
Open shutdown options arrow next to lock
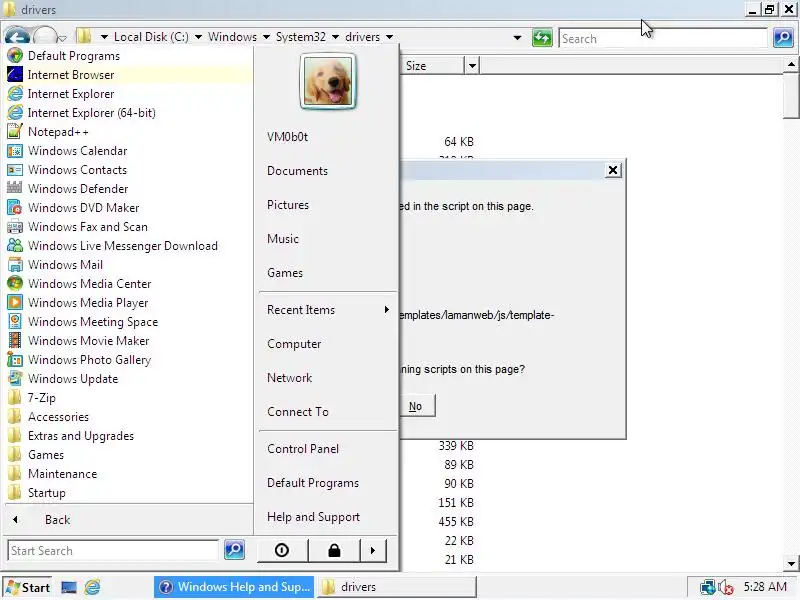pyautogui.click(x=373, y=551)
